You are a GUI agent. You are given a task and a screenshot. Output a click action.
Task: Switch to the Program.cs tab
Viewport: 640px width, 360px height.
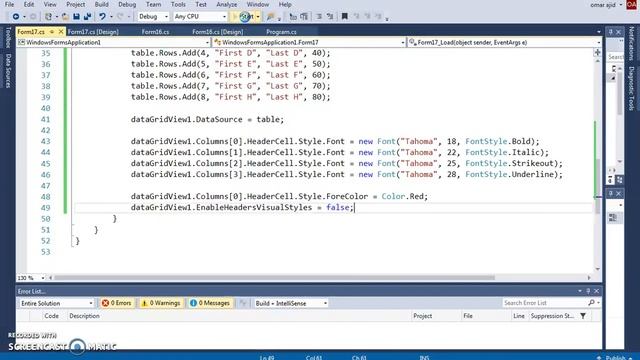point(281,31)
